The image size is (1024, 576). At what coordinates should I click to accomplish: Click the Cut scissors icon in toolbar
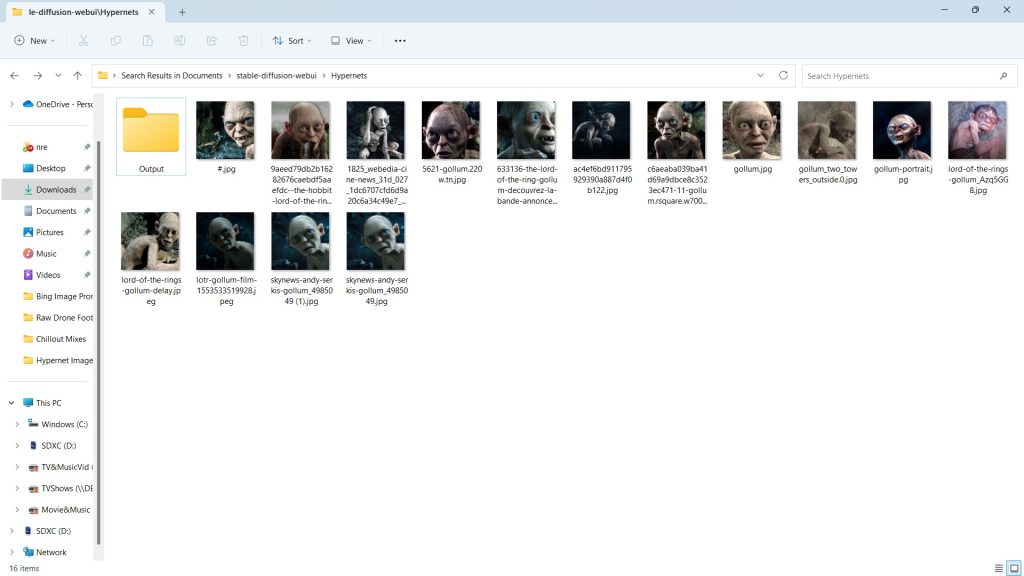(84, 41)
